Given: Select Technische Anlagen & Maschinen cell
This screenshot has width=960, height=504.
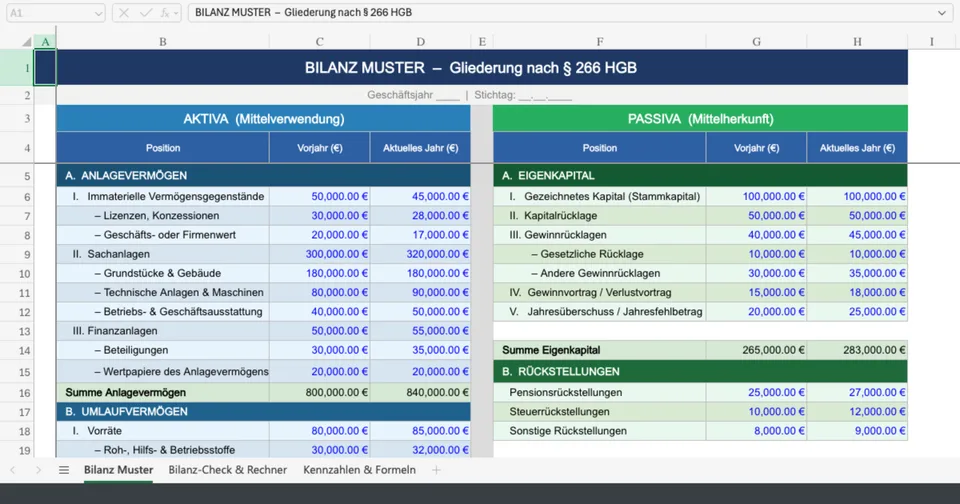Looking at the screenshot, I should (x=163, y=293).
